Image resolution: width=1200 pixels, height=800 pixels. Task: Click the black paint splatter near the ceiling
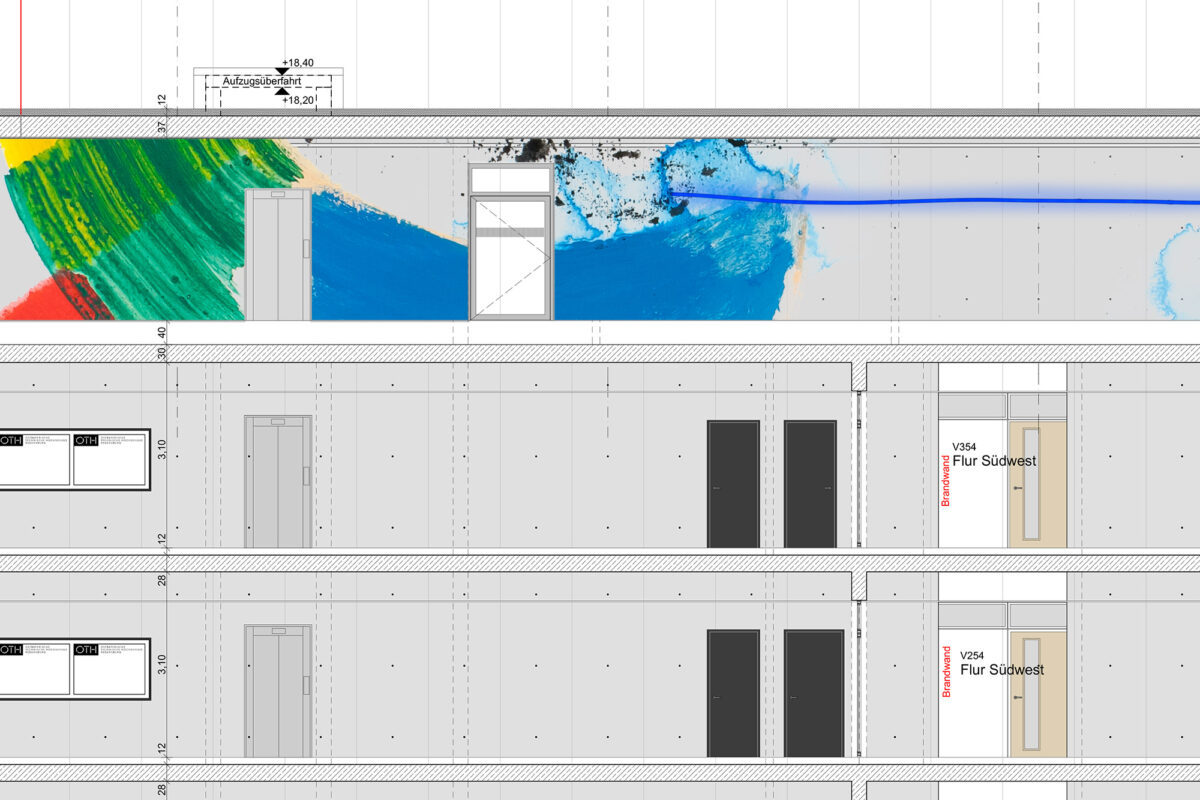(543, 149)
